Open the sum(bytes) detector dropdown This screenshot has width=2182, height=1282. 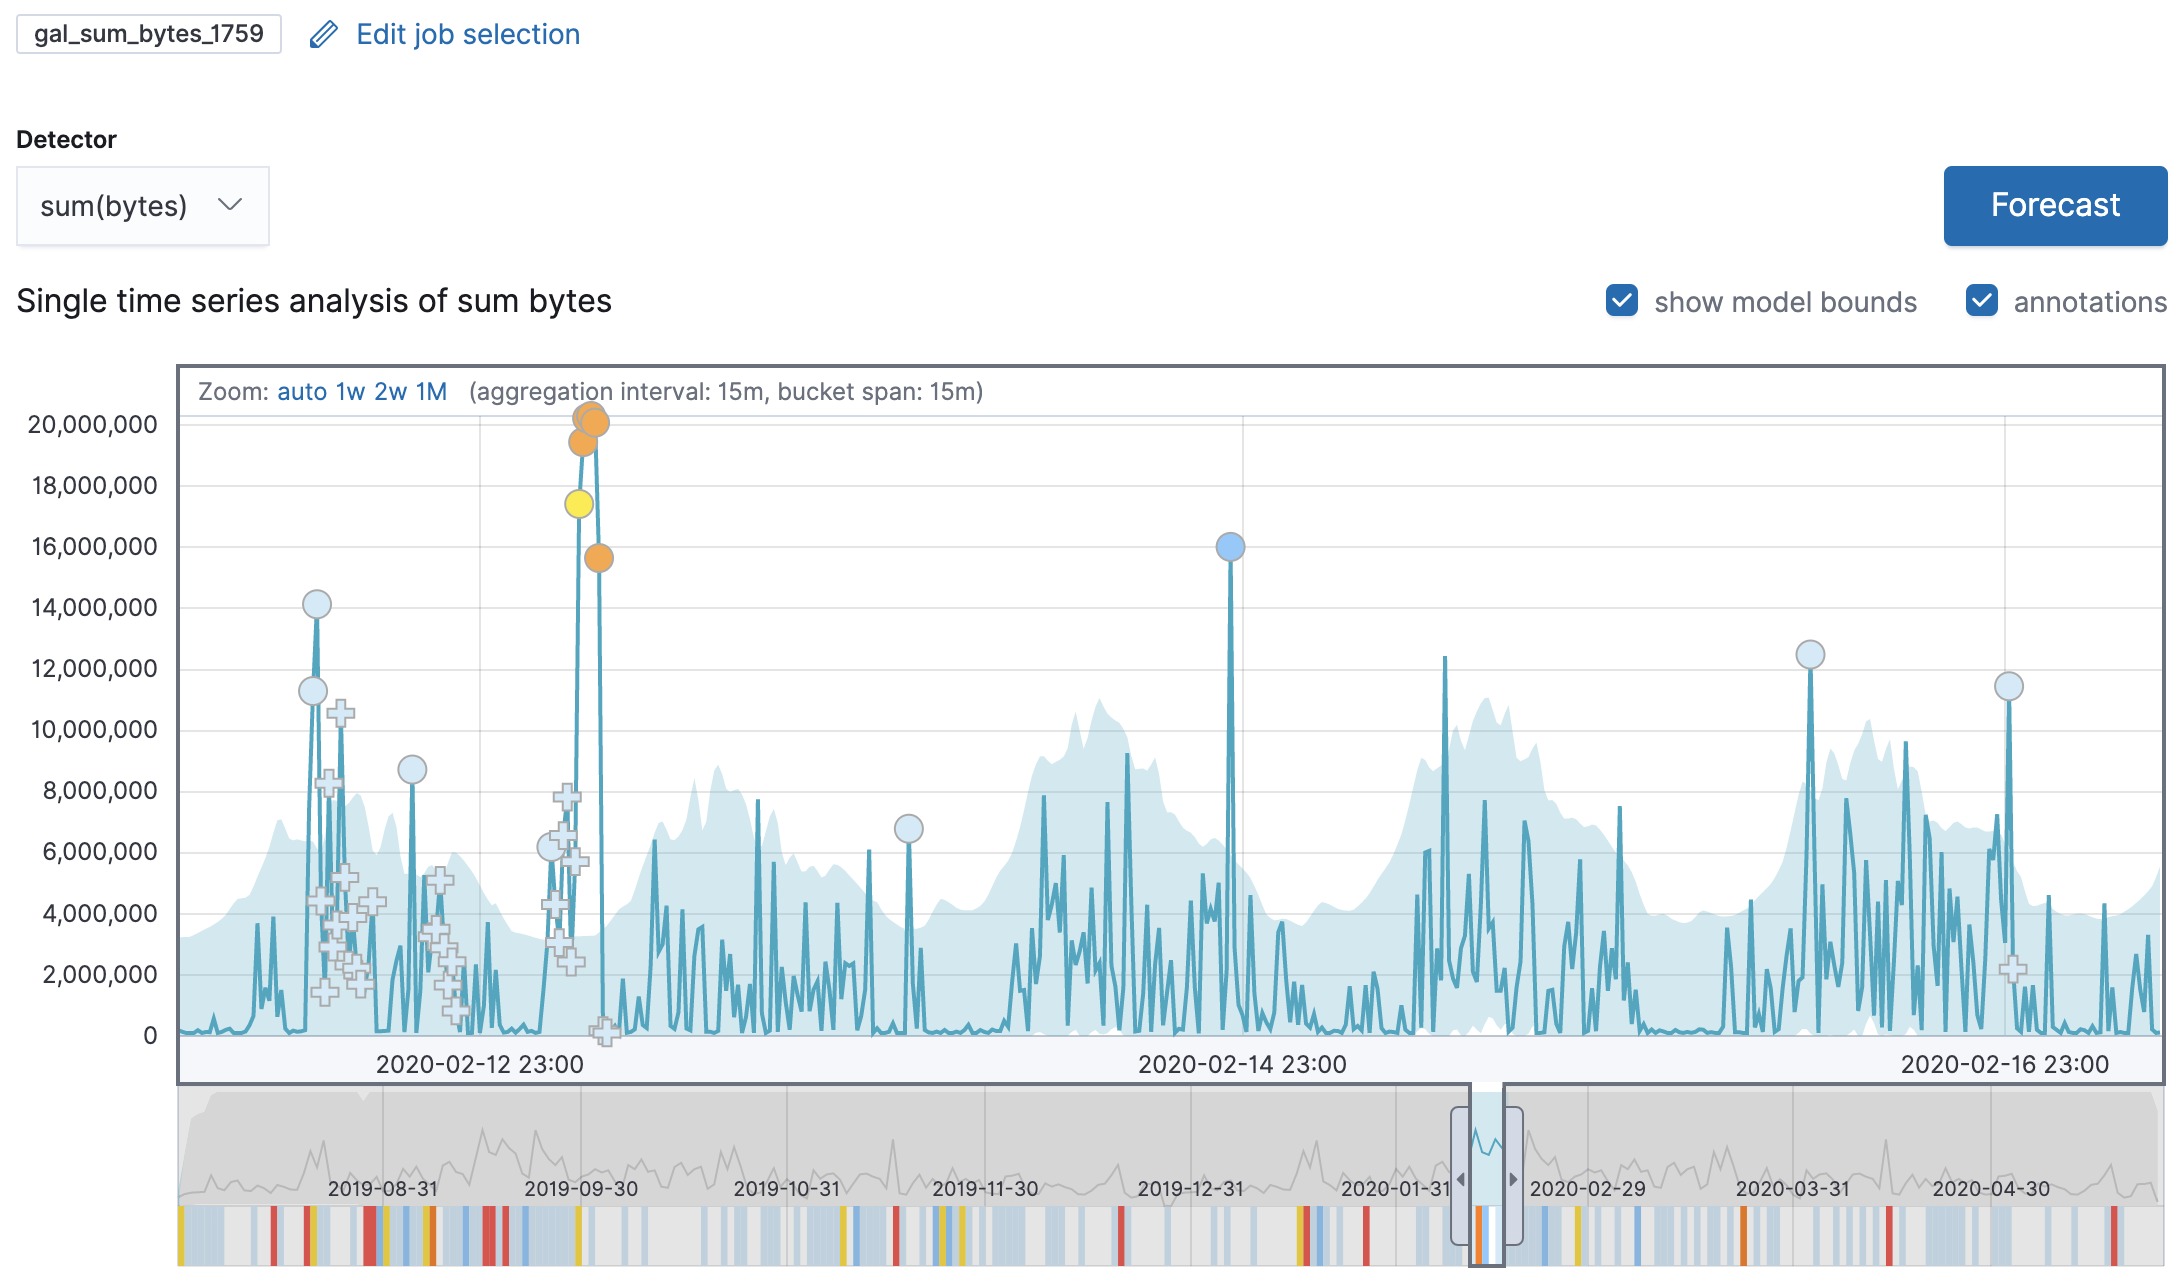[142, 206]
